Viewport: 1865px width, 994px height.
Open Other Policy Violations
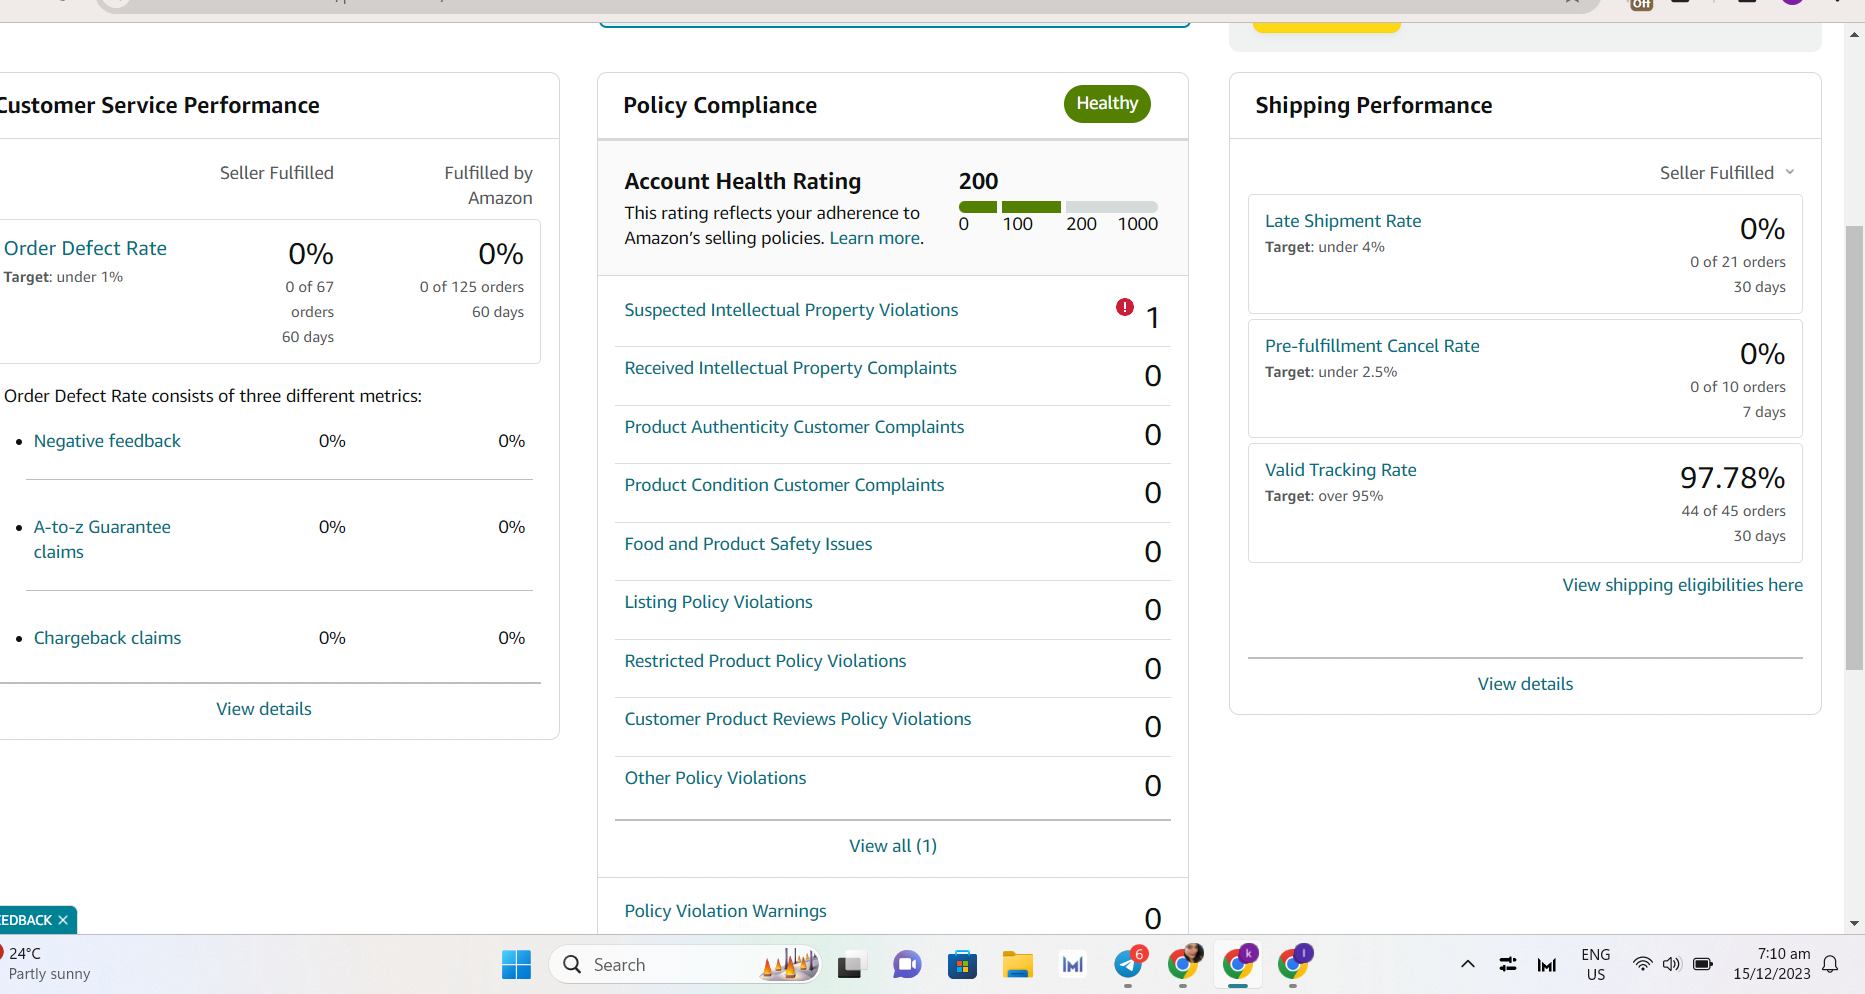click(715, 778)
